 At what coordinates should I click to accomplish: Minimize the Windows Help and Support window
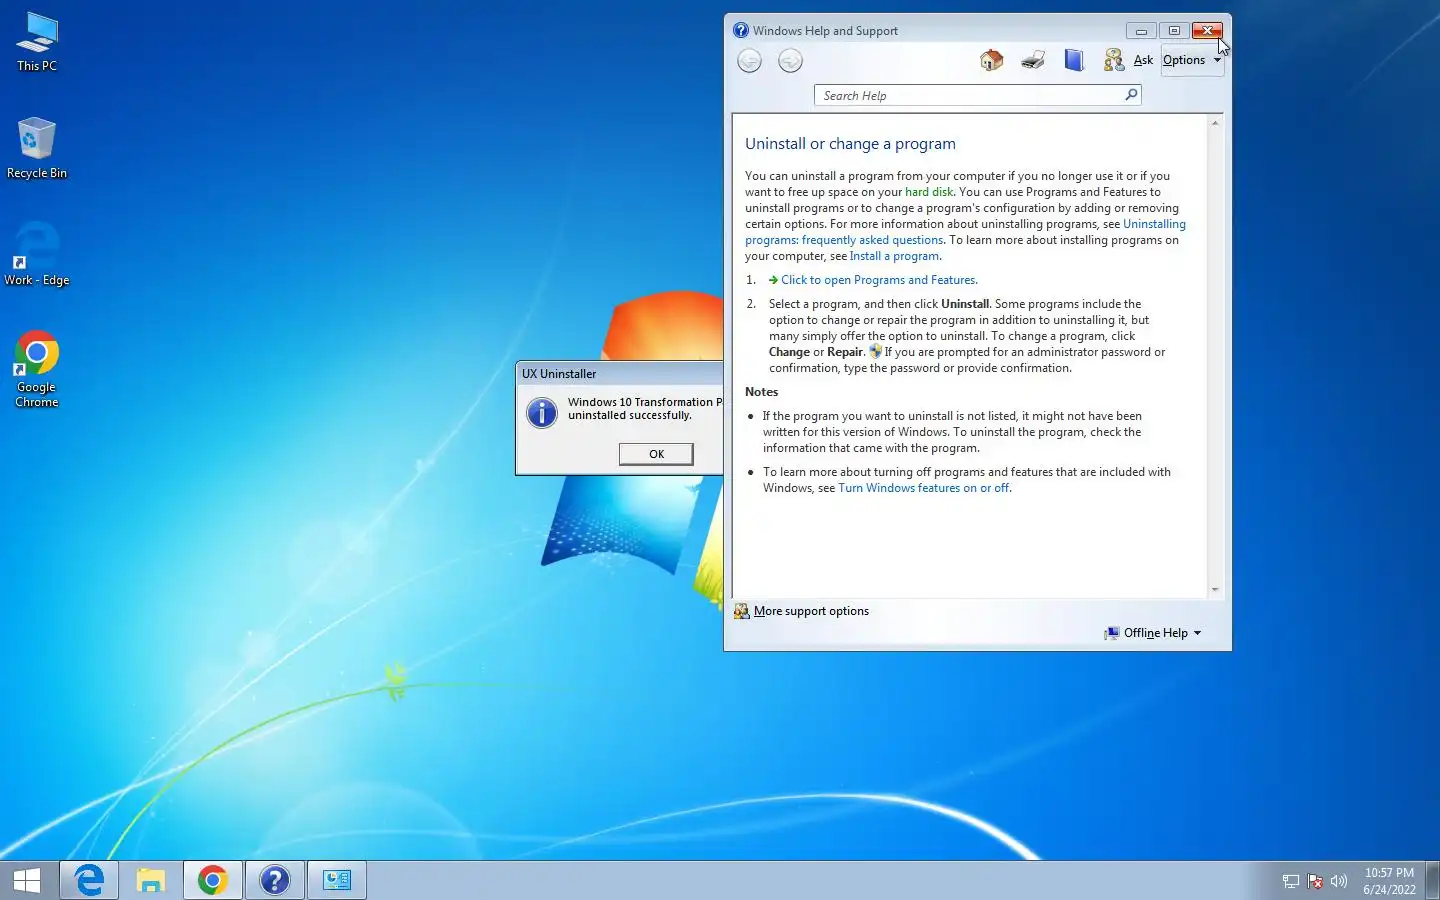tap(1141, 31)
